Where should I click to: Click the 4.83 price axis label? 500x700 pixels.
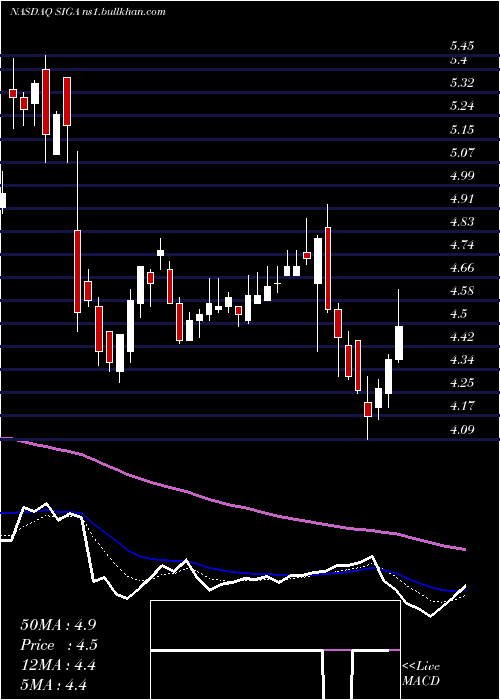point(462,222)
